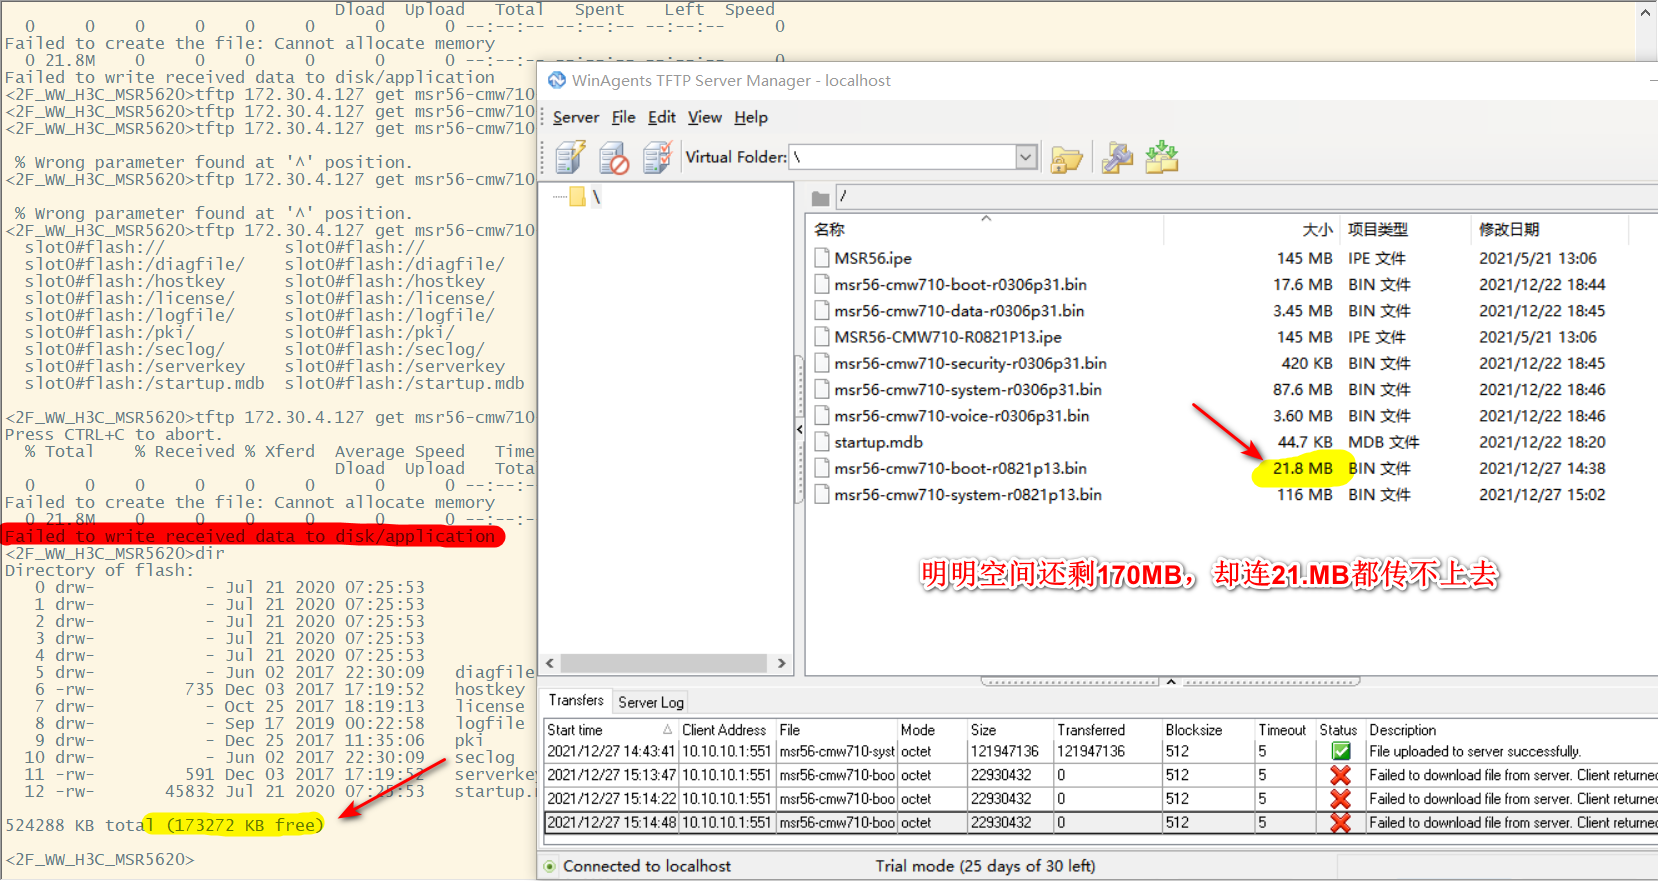The height and width of the screenshot is (881, 1658).
Task: Sort file list by 大小 column
Action: 1251,229
